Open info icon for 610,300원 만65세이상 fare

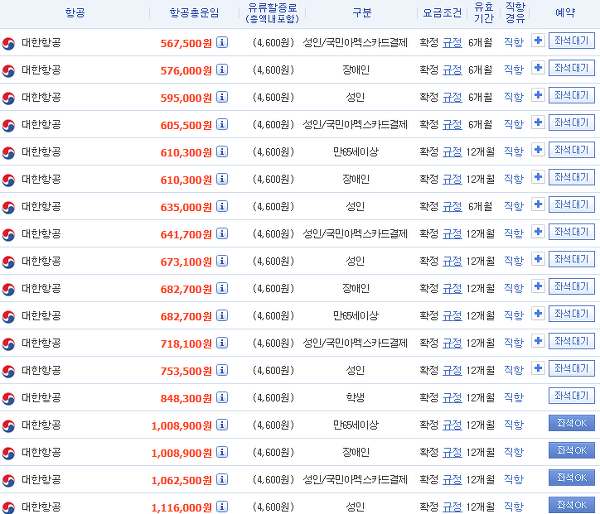222,152
